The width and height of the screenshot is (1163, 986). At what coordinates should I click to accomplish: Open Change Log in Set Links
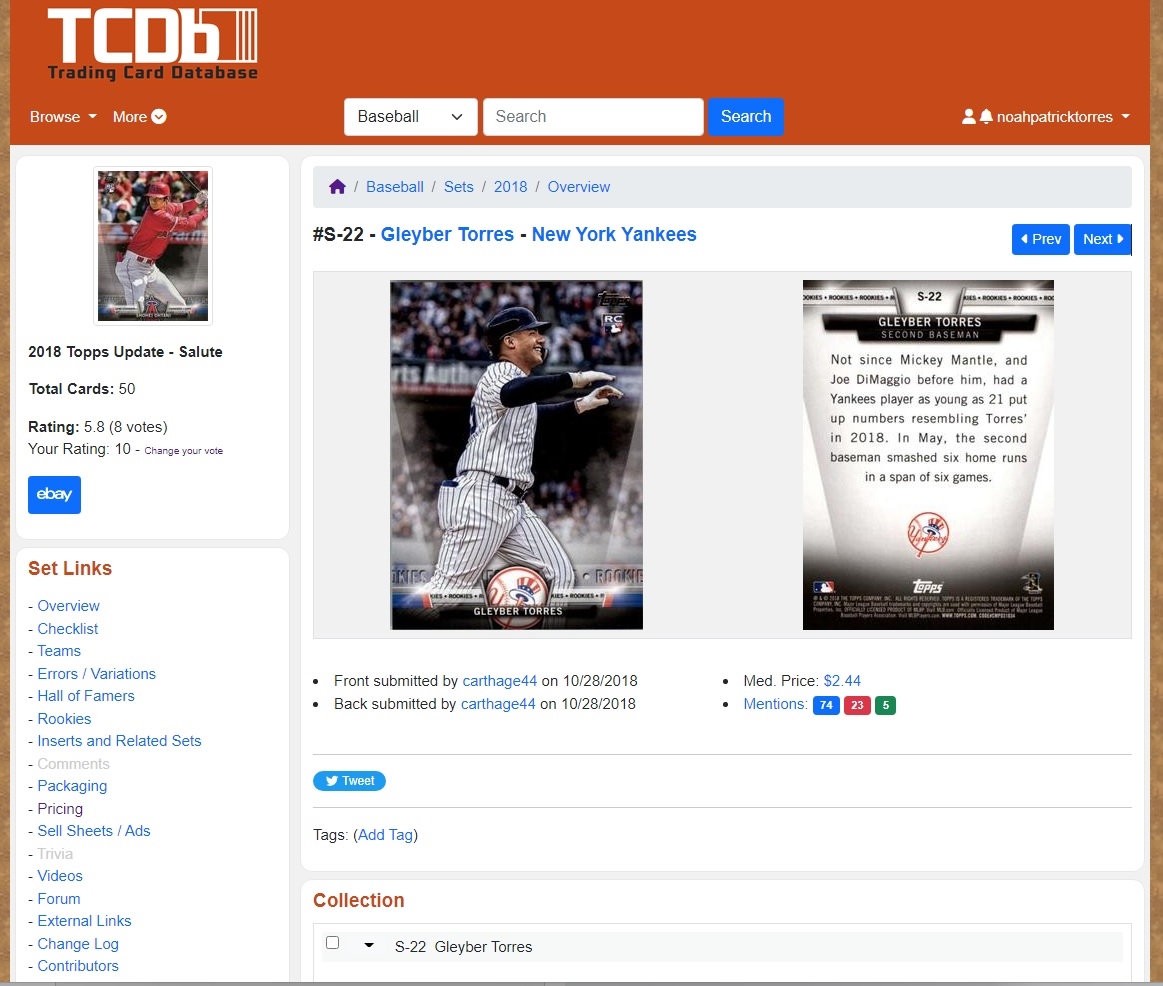click(78, 944)
